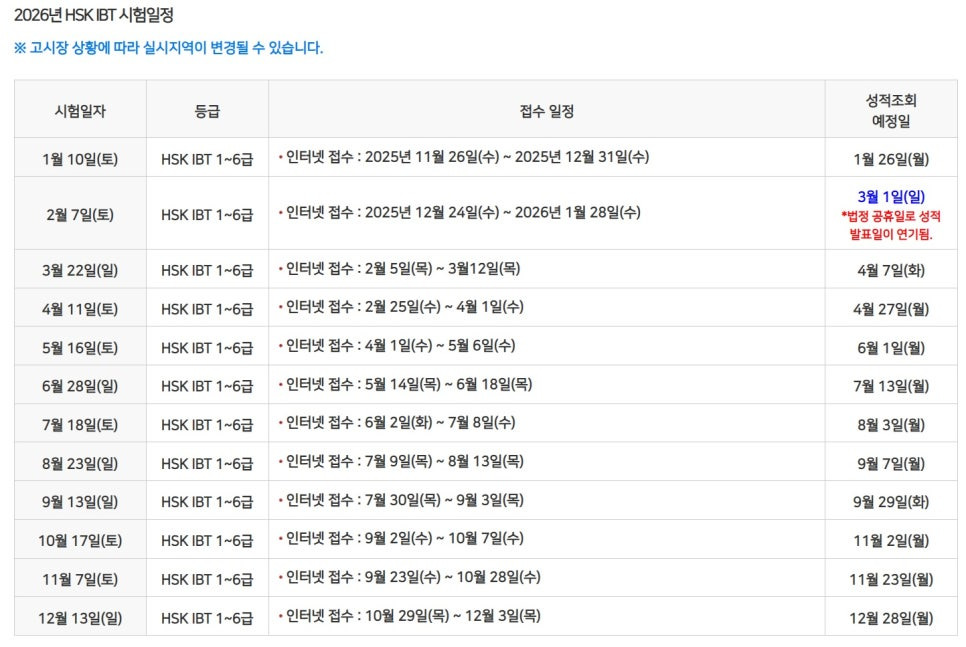Select score date '11월 23일(월)'
Viewport: 966px width, 647px height.
pyautogui.click(x=891, y=579)
